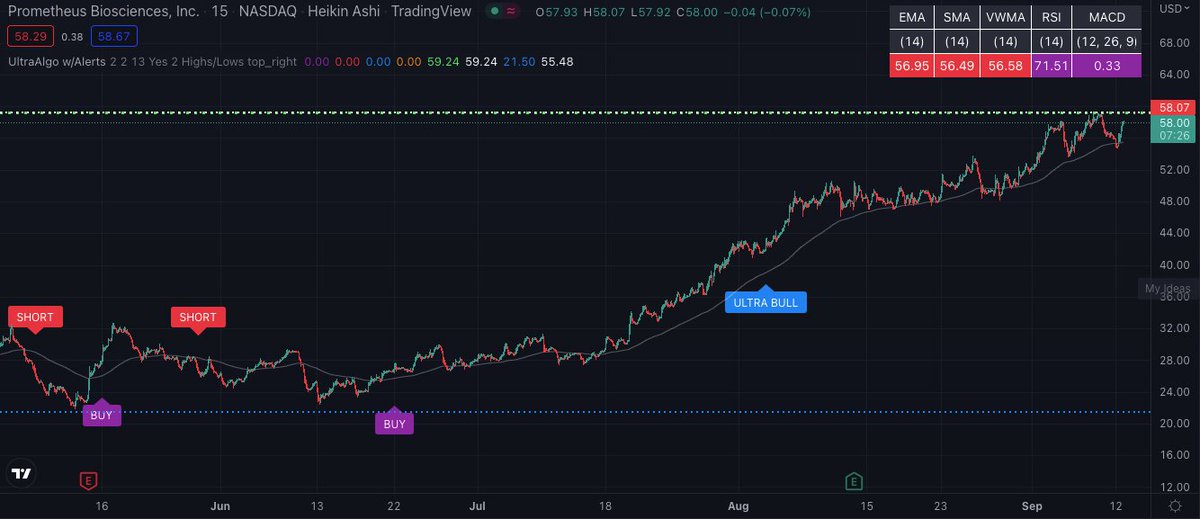Click the 68.00 price scale label
This screenshot has height=519, width=1200.
[x=1173, y=43]
